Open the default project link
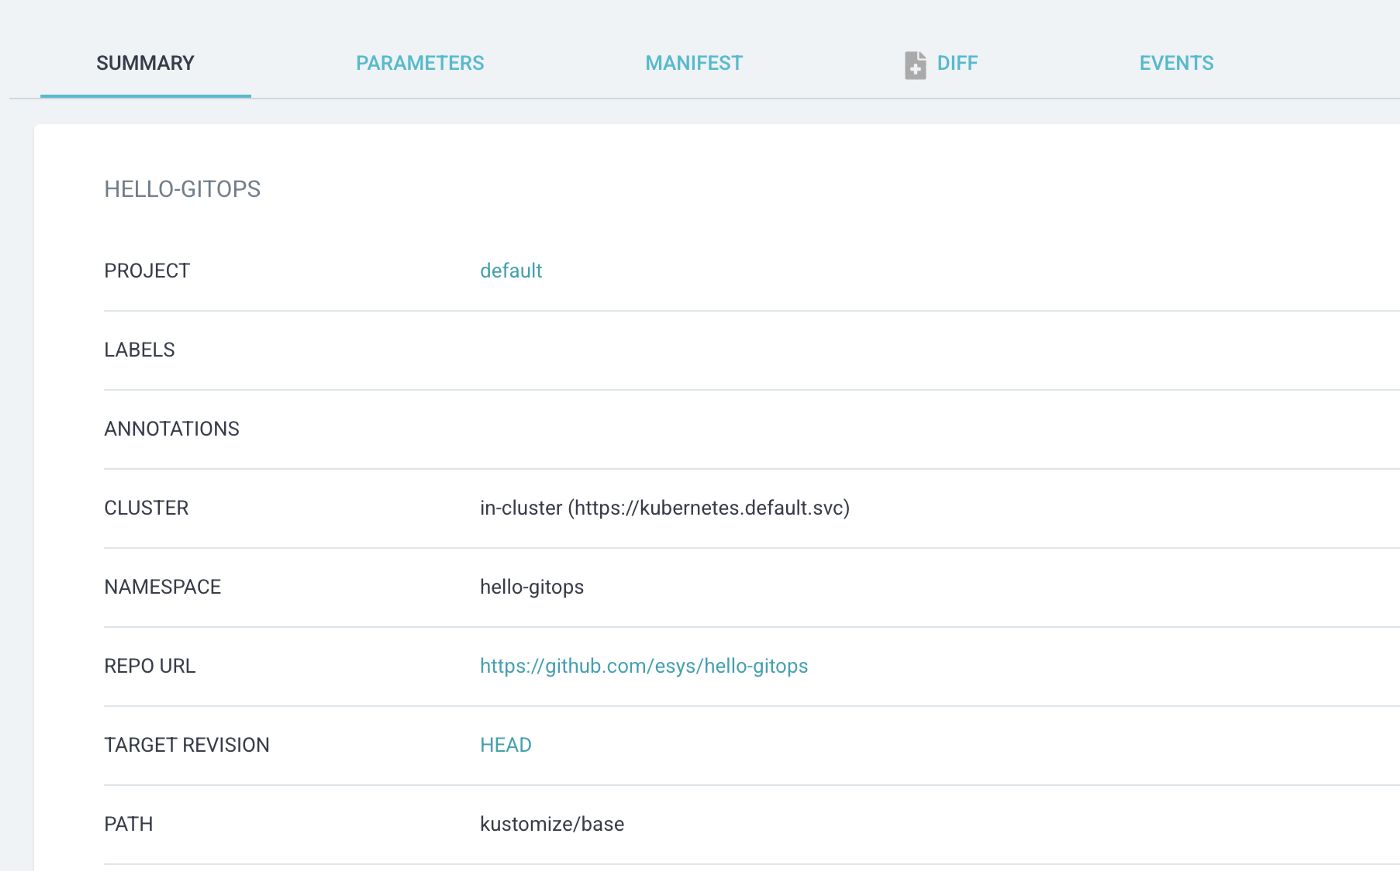This screenshot has width=1400, height=871. (x=511, y=271)
